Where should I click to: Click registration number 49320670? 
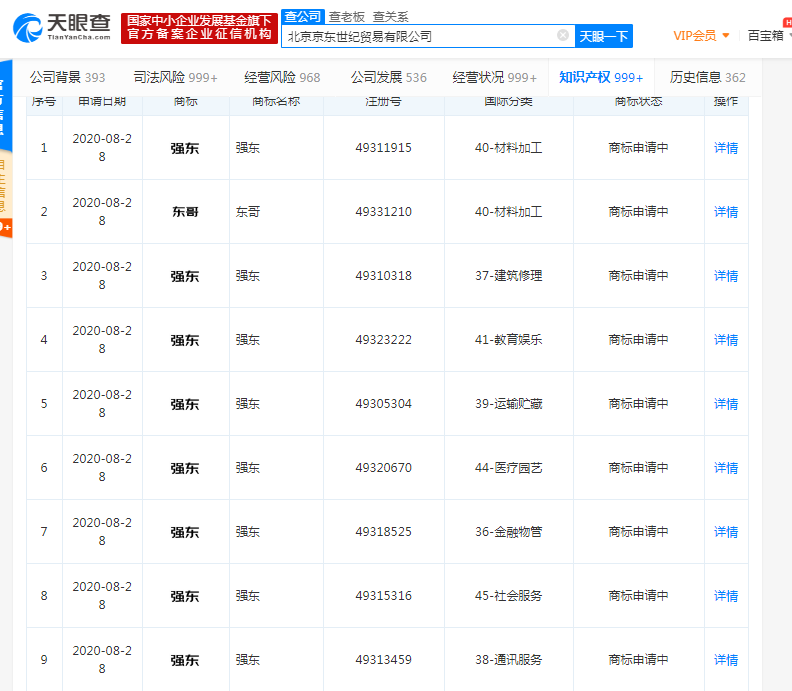pos(383,468)
